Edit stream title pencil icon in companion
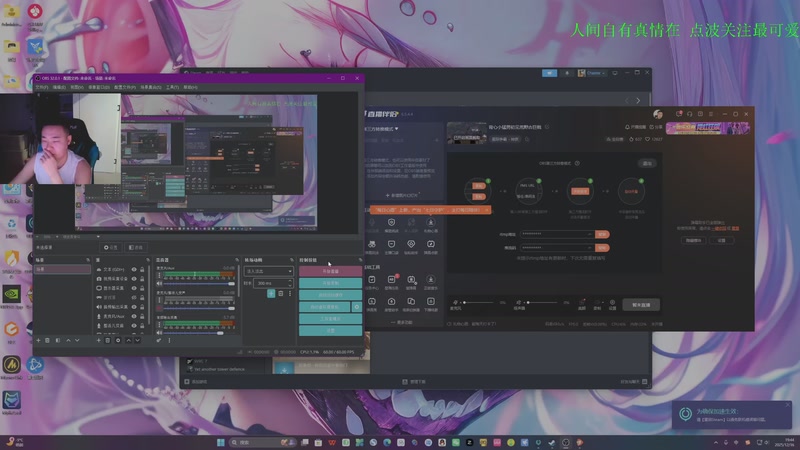Screen dimensions: 800x450 547,127
